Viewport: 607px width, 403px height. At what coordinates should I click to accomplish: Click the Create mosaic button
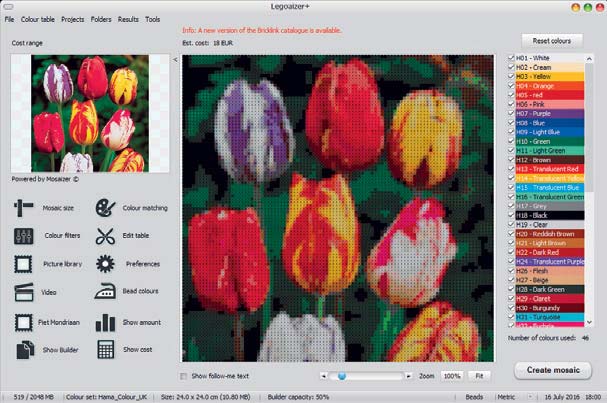click(x=553, y=370)
